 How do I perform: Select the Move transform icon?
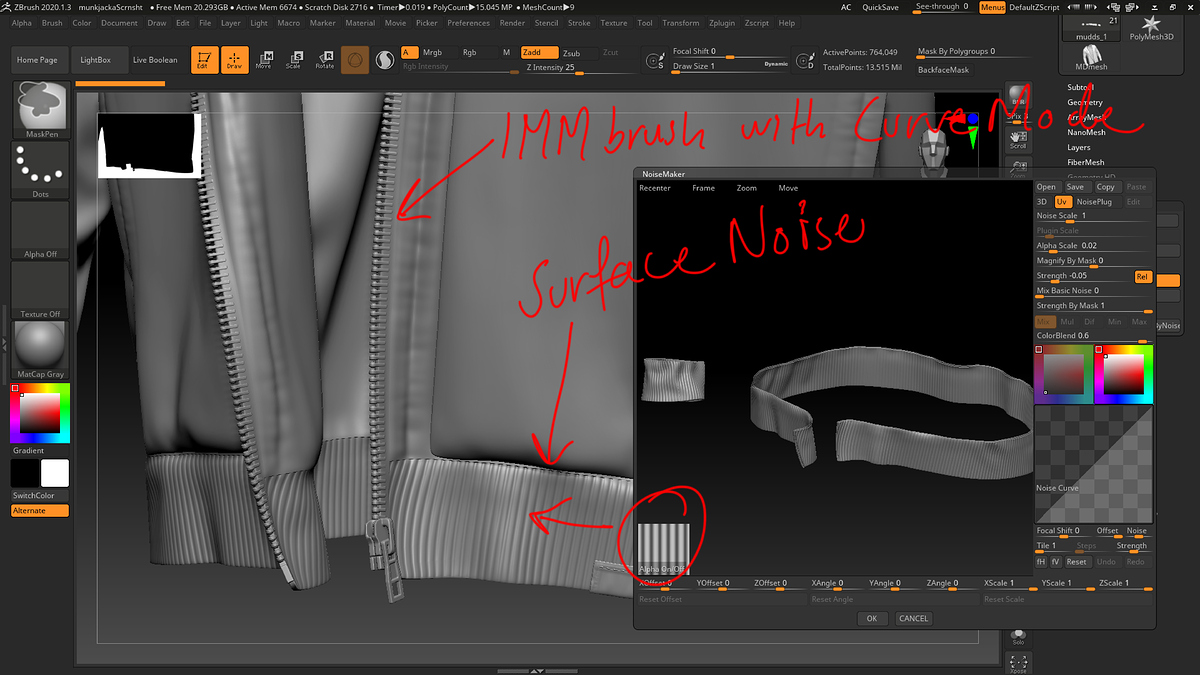[x=264, y=60]
